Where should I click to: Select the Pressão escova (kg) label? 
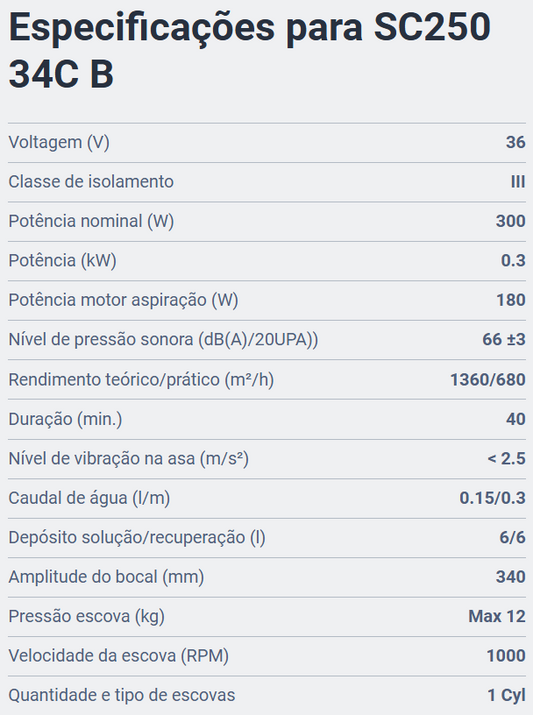pyautogui.click(x=86, y=617)
